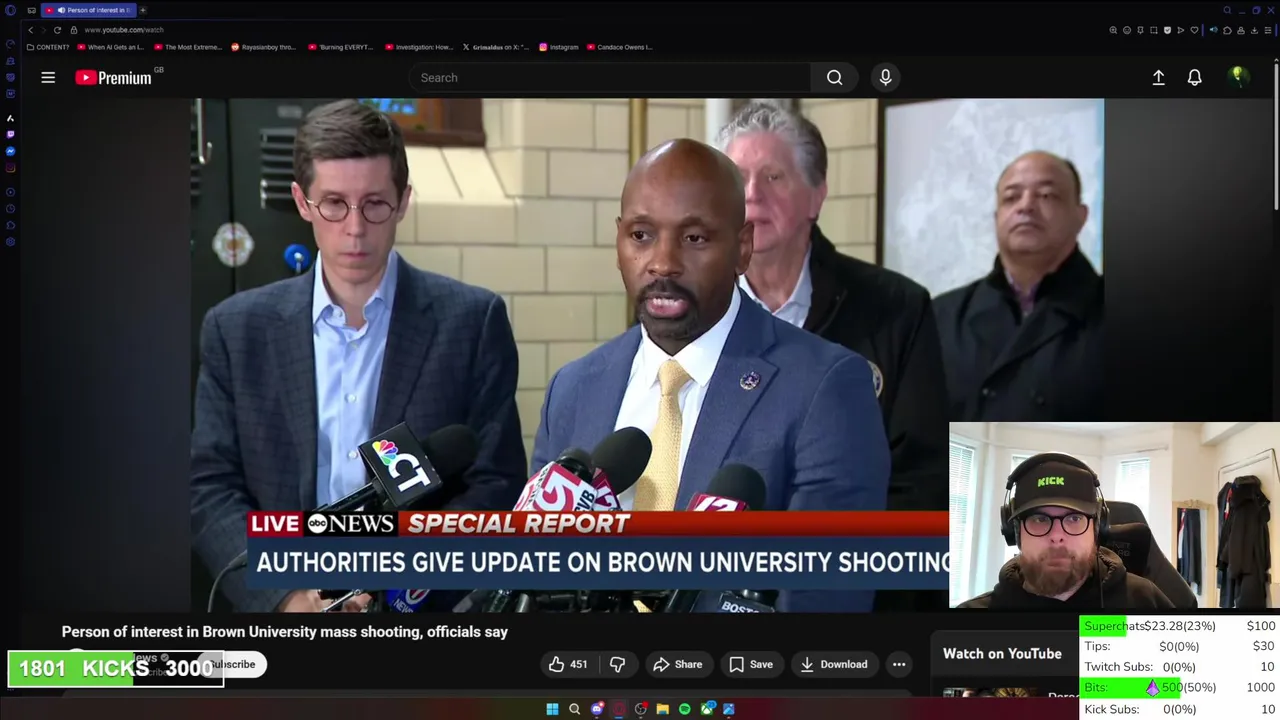Start voice search with the microphone
This screenshot has height=720, width=1280.
[x=885, y=77]
